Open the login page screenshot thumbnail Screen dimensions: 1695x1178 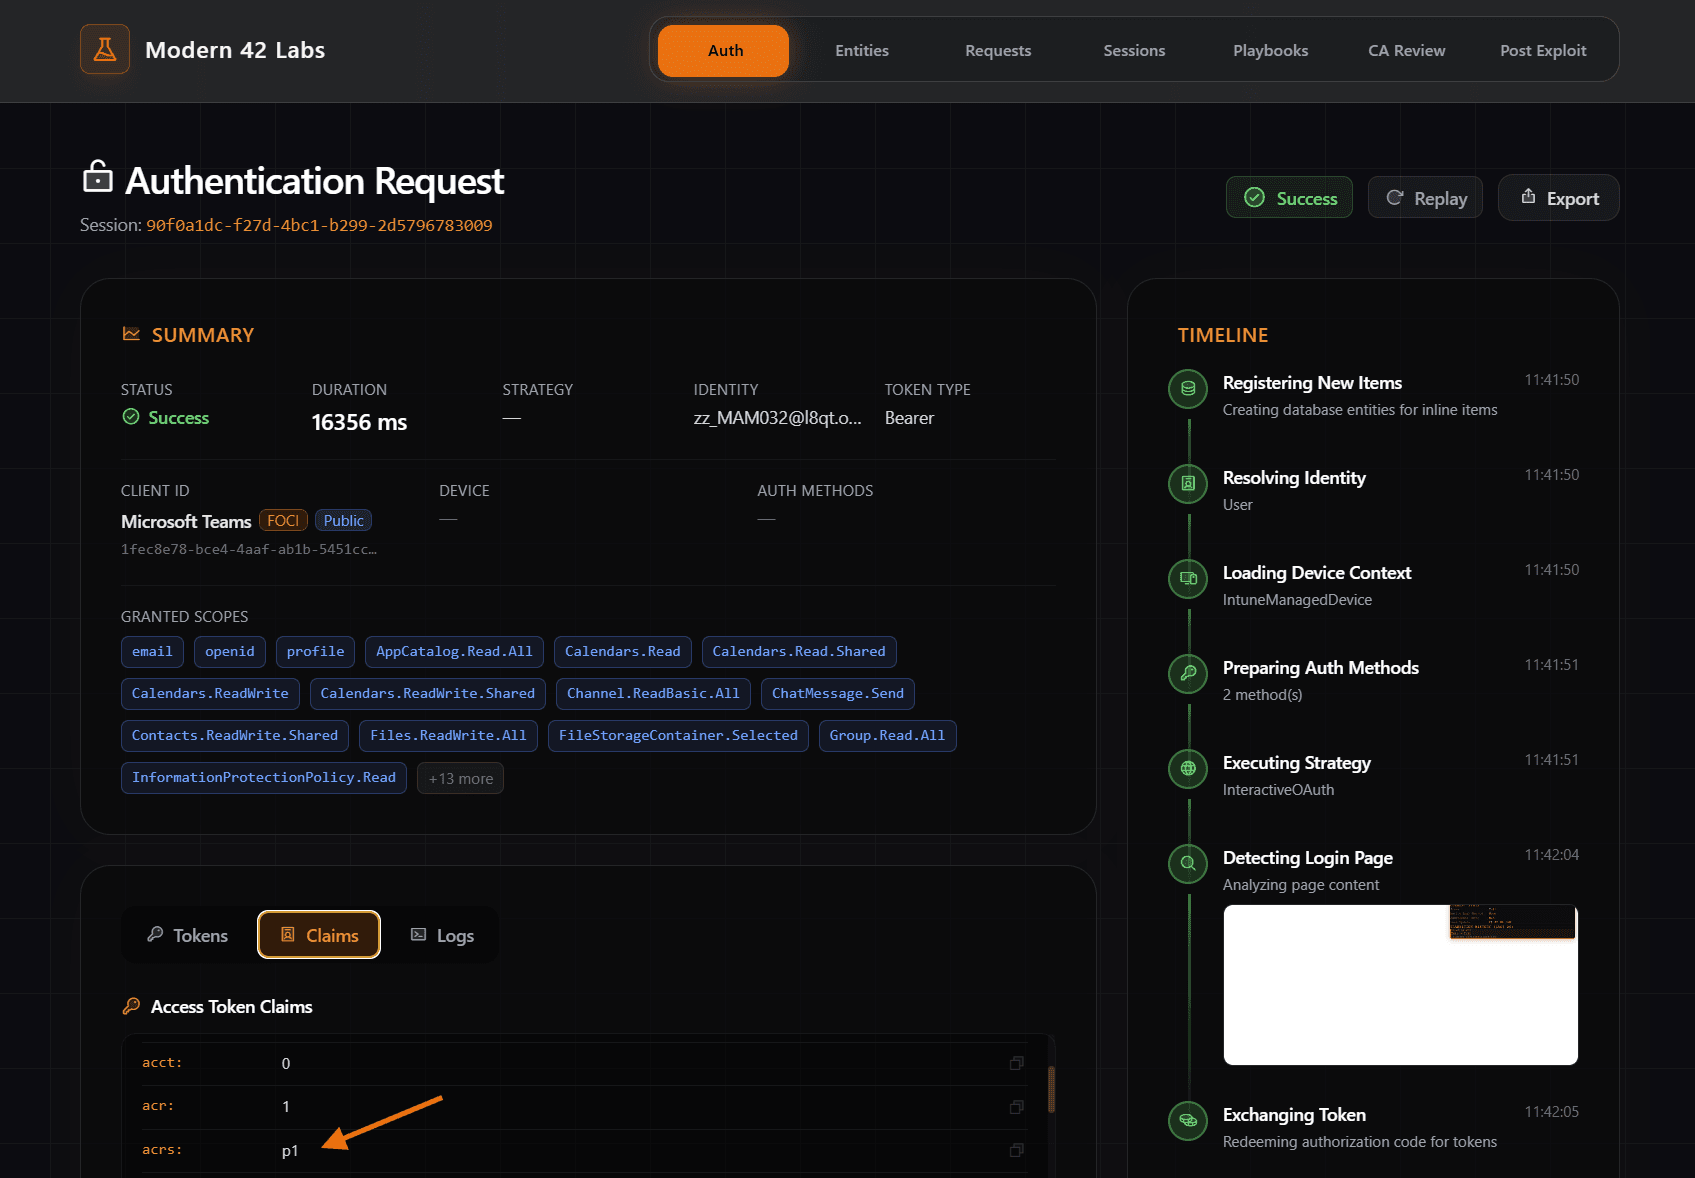pos(1400,985)
